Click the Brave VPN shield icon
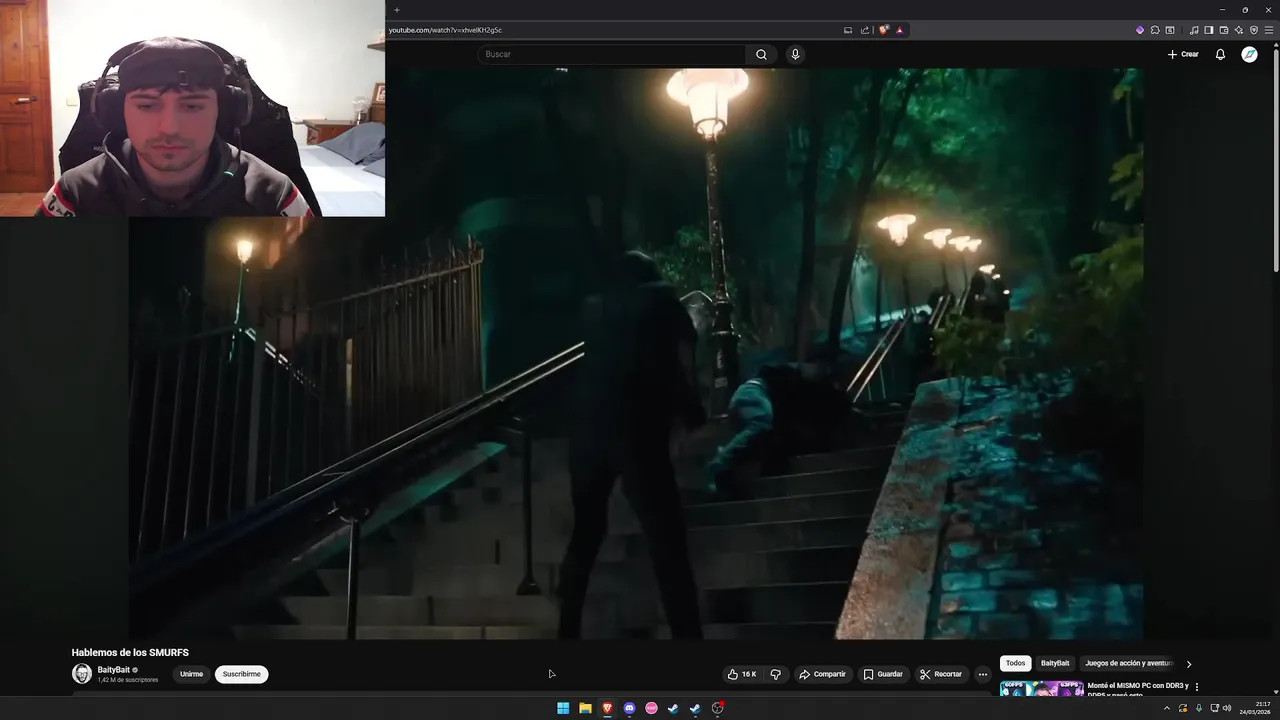The height and width of the screenshot is (720, 1280). pyautogui.click(x=1254, y=30)
